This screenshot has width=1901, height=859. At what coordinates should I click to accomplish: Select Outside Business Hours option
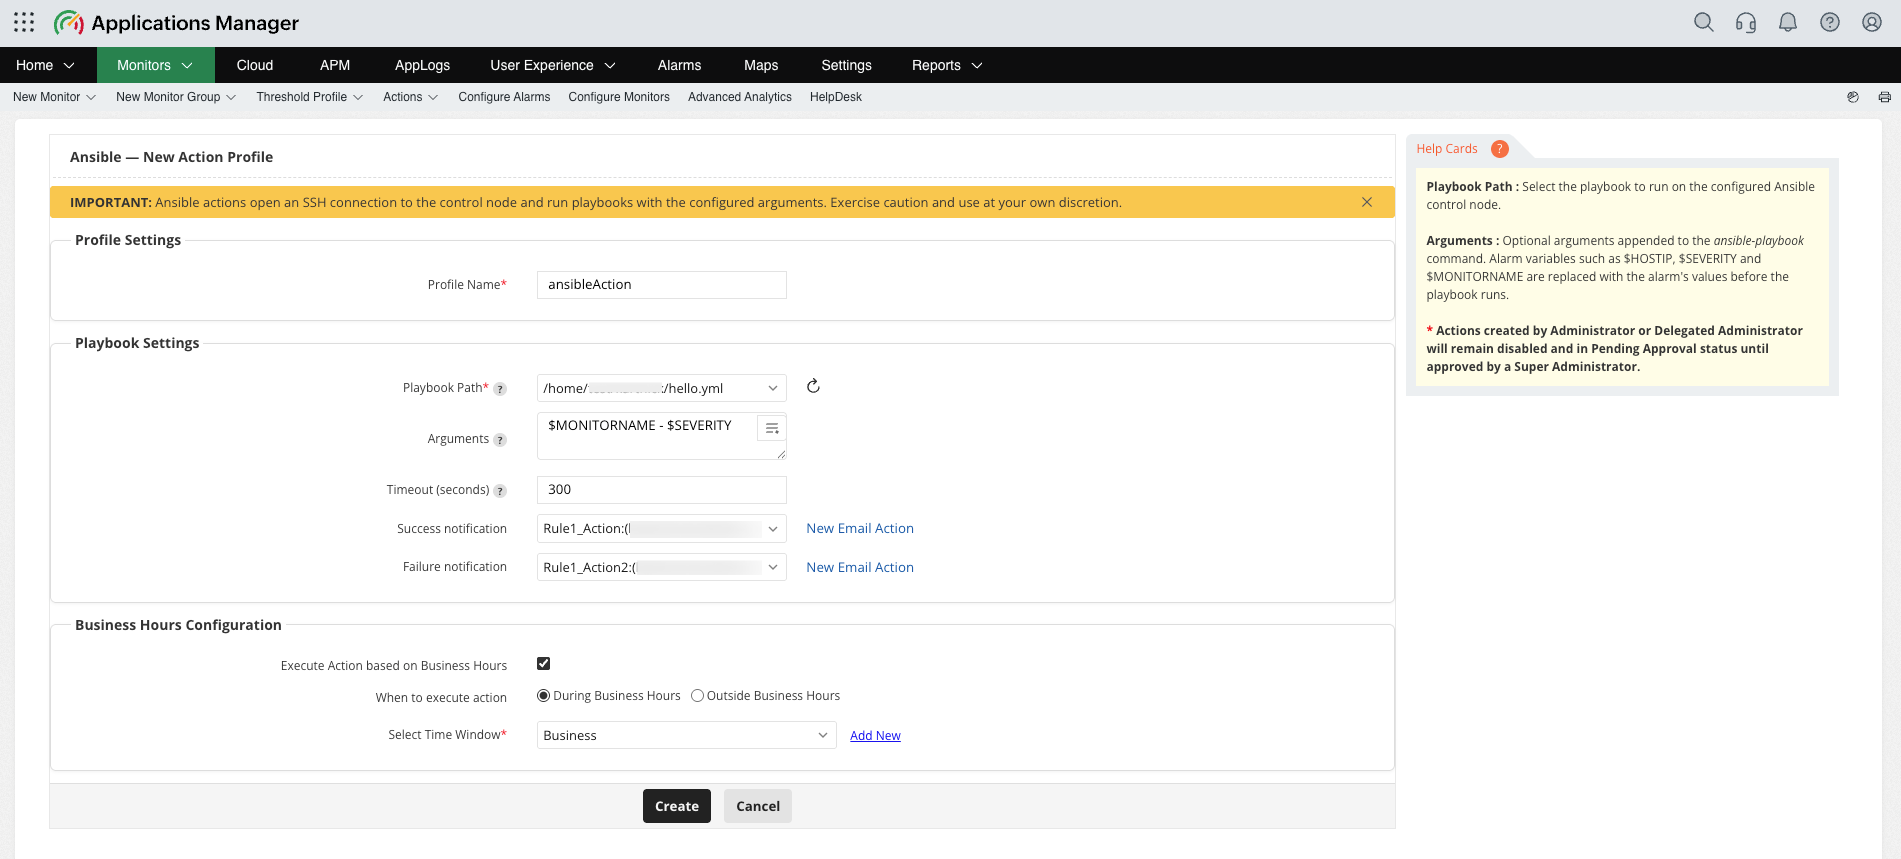point(697,696)
